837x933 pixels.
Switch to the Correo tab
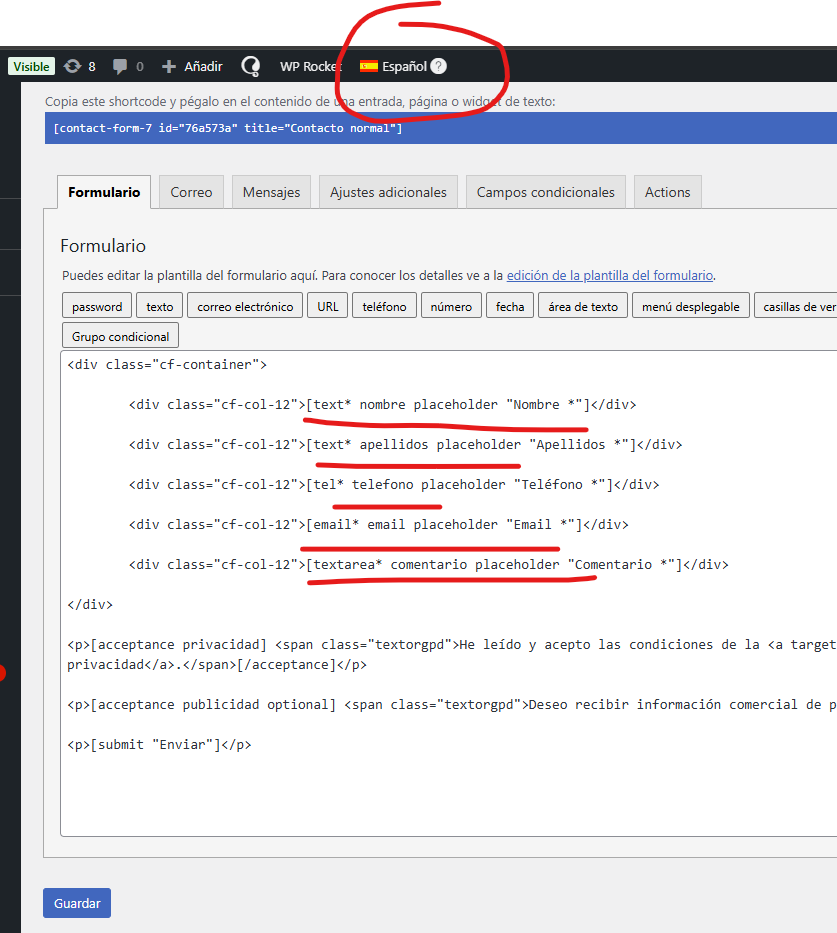coord(191,192)
